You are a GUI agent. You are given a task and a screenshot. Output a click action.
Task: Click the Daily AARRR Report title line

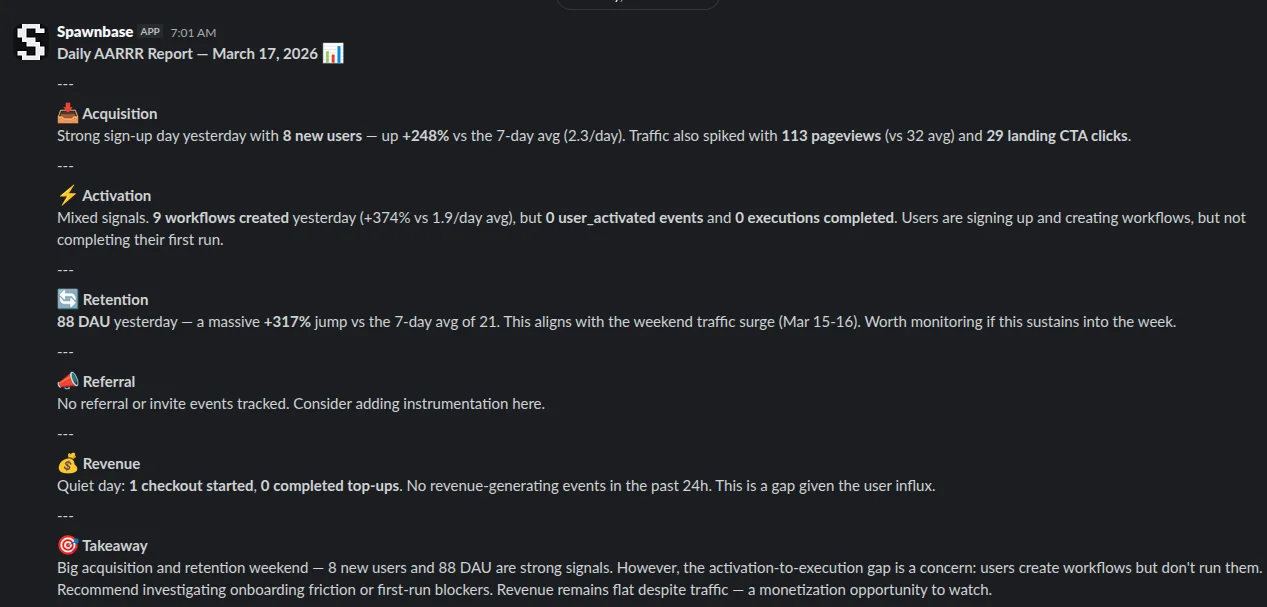(189, 54)
